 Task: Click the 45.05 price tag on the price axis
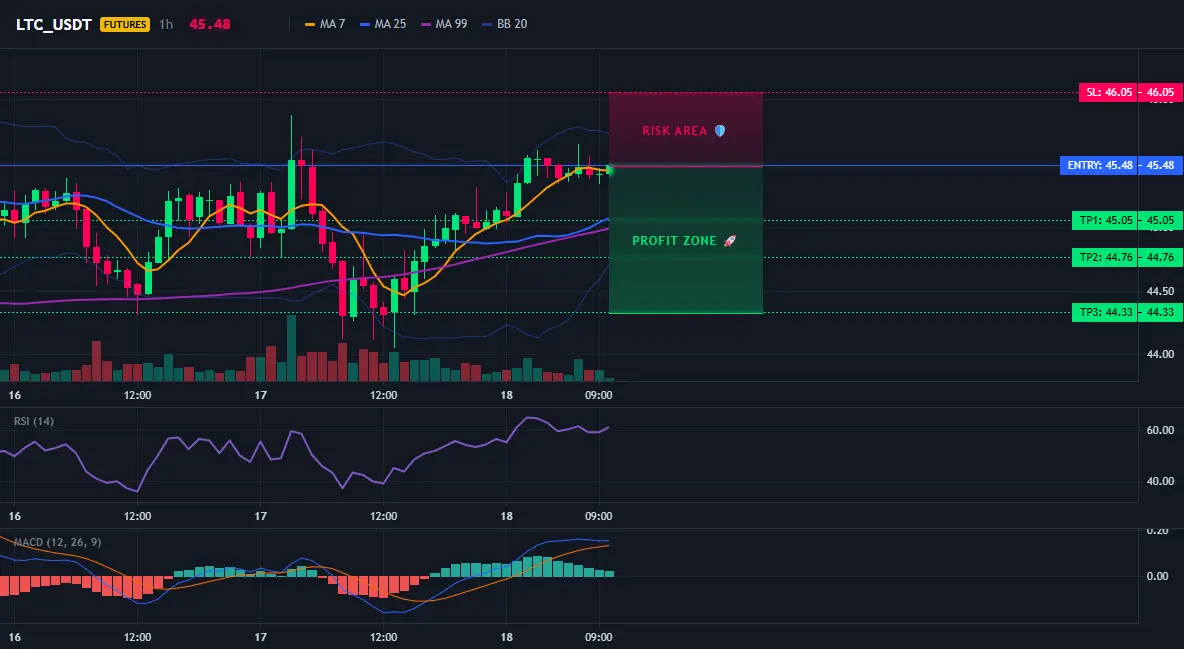[1161, 221]
